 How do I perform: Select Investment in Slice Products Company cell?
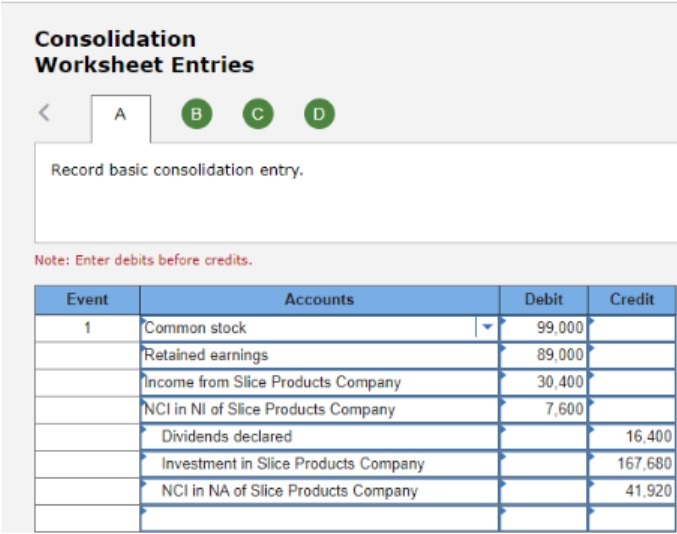coord(319,464)
